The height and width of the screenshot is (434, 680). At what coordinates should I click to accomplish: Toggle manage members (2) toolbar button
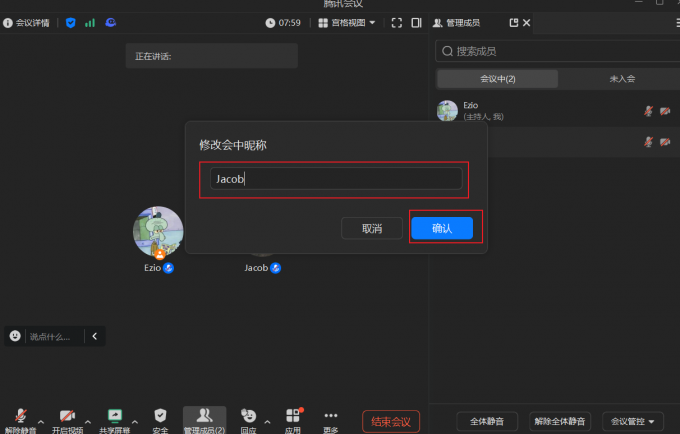[x=204, y=421]
